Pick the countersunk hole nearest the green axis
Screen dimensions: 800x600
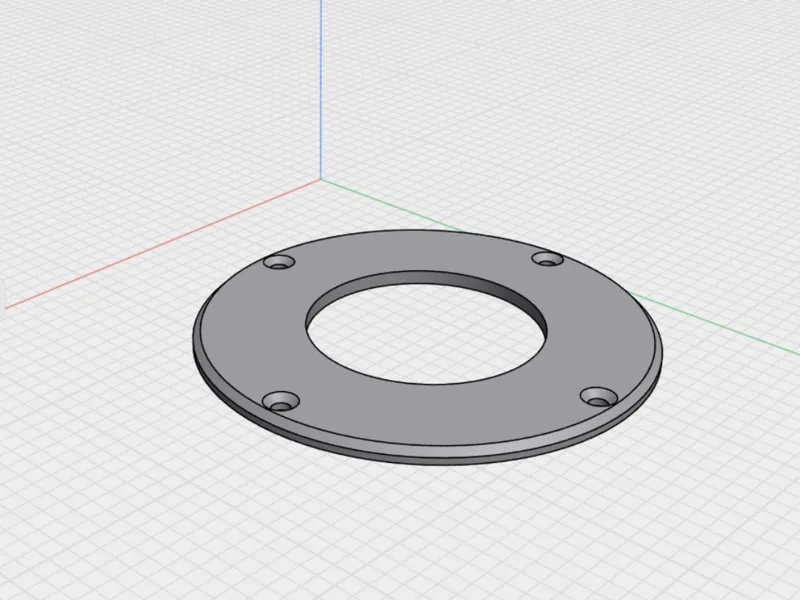pyautogui.click(x=547, y=259)
